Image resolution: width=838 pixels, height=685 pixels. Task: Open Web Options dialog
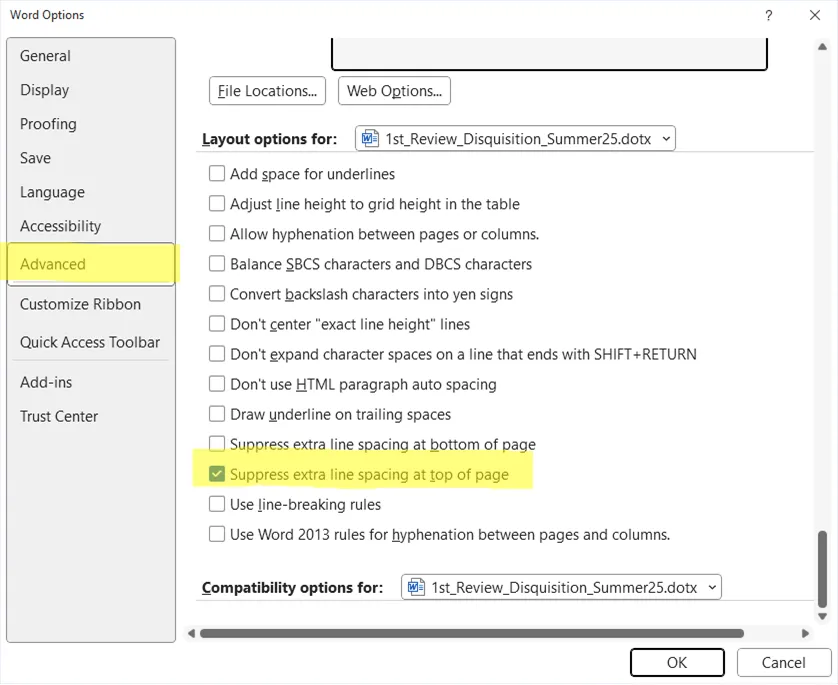[394, 91]
